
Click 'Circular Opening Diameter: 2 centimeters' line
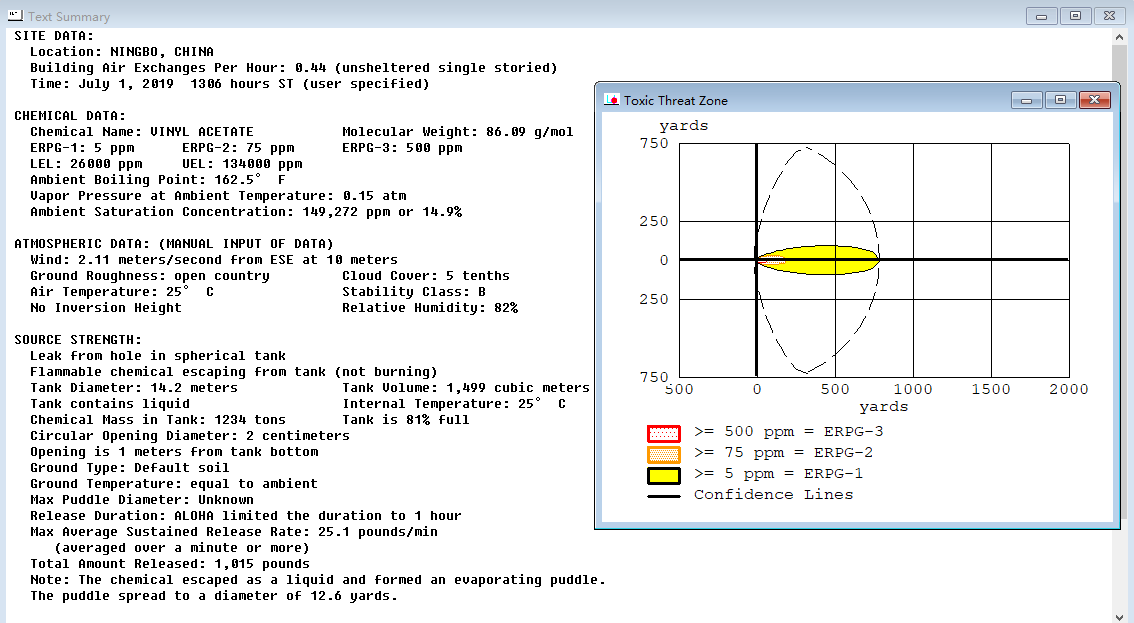coord(190,436)
